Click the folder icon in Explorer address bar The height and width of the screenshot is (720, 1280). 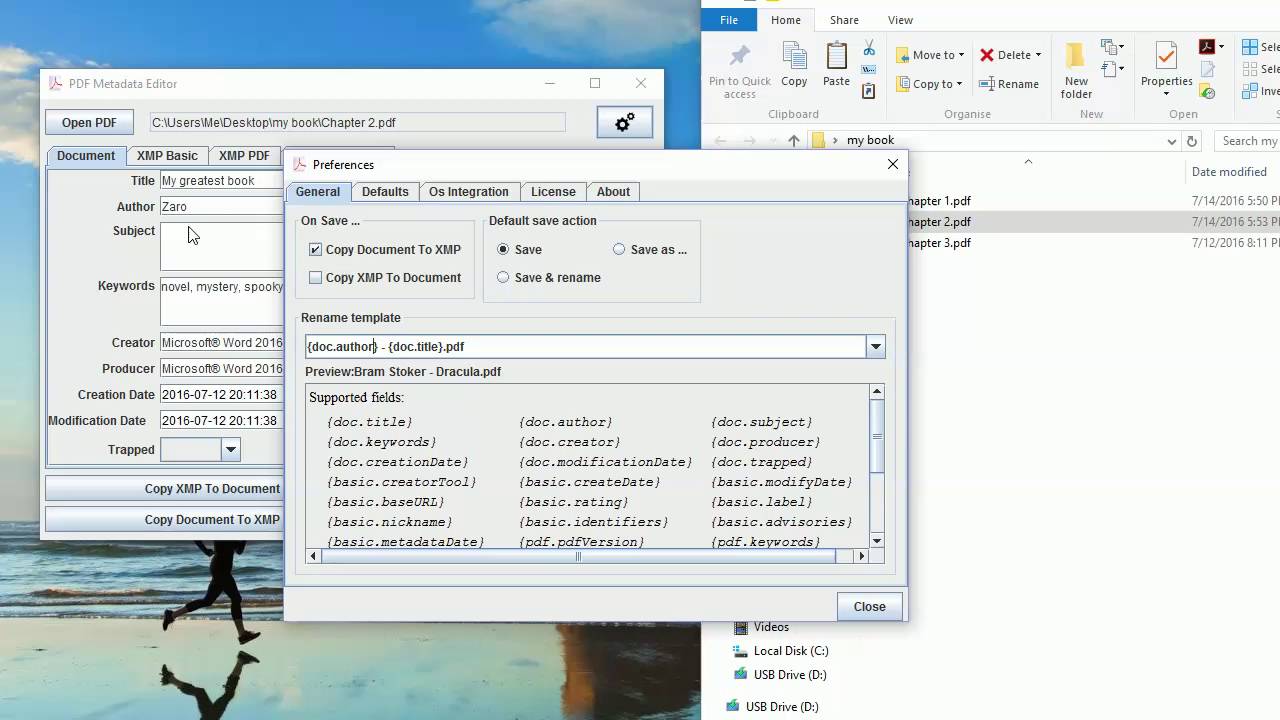pyautogui.click(x=819, y=141)
